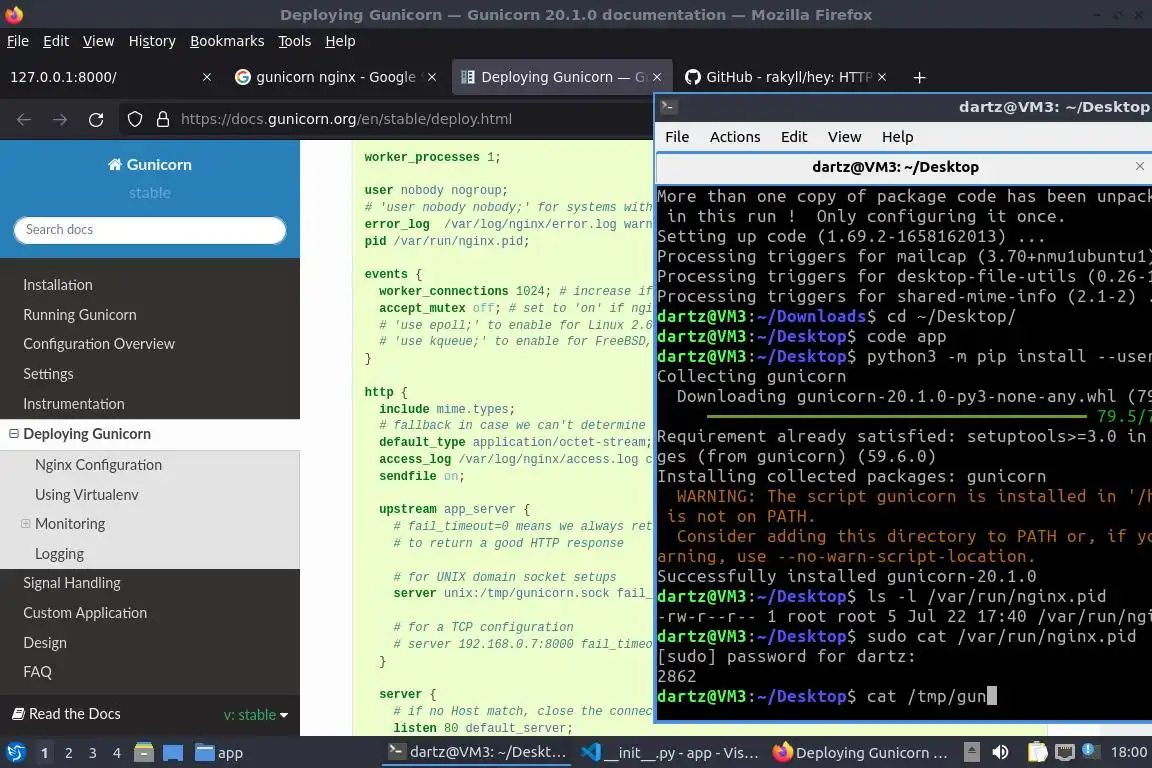Open Custom Application docs link
The image size is (1152, 768).
pos(85,612)
